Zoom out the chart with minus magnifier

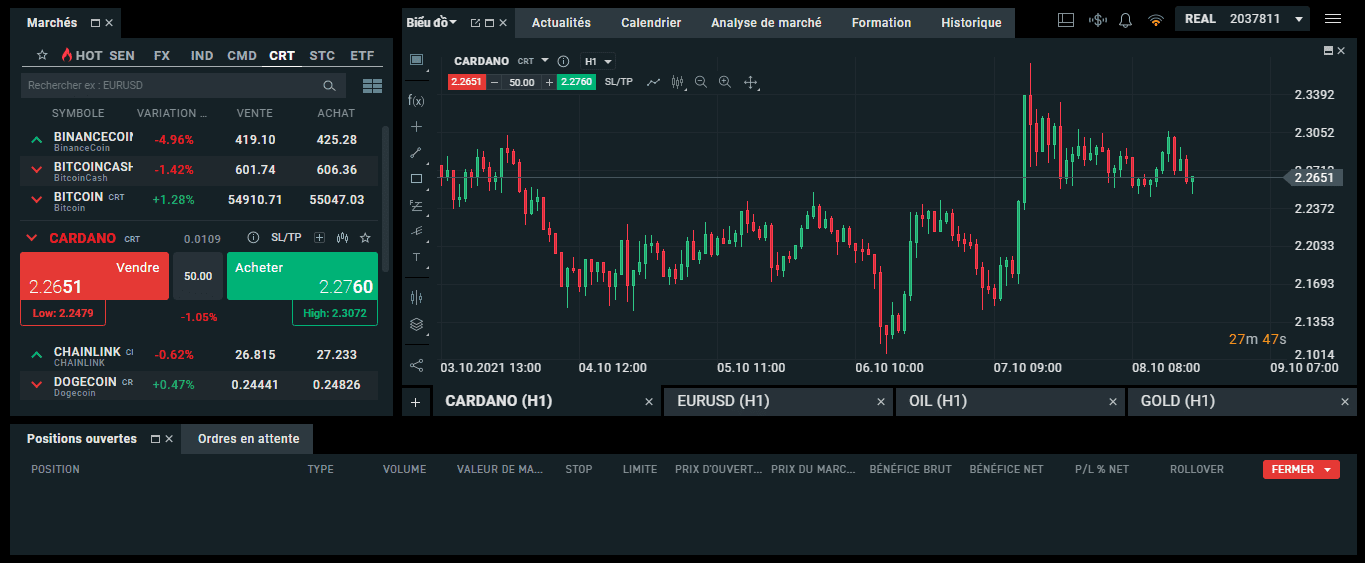pyautogui.click(x=701, y=82)
